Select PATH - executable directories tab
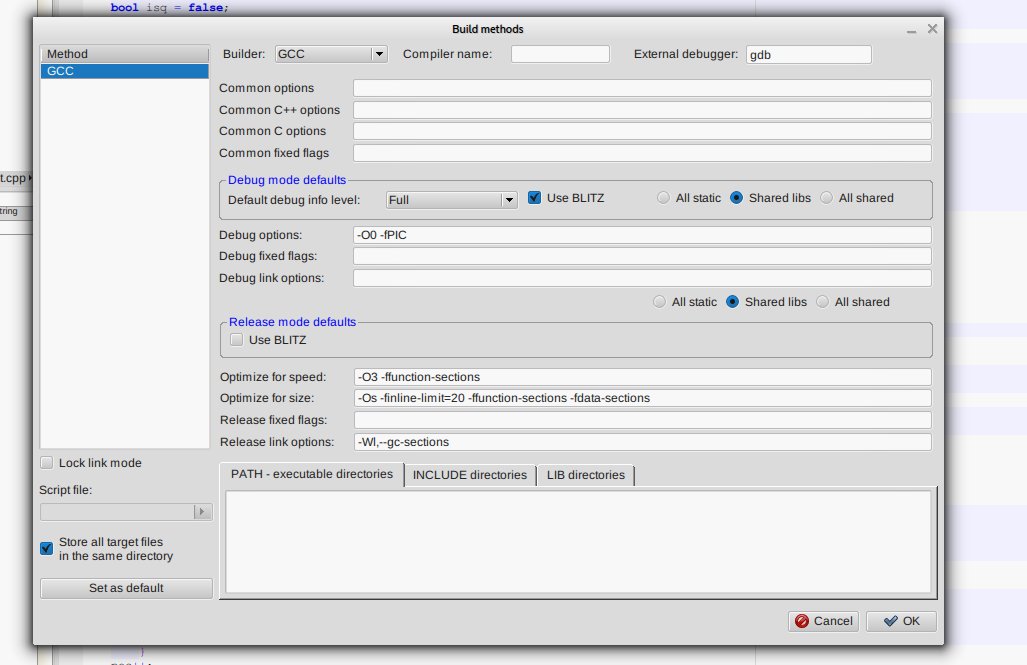 (311, 474)
